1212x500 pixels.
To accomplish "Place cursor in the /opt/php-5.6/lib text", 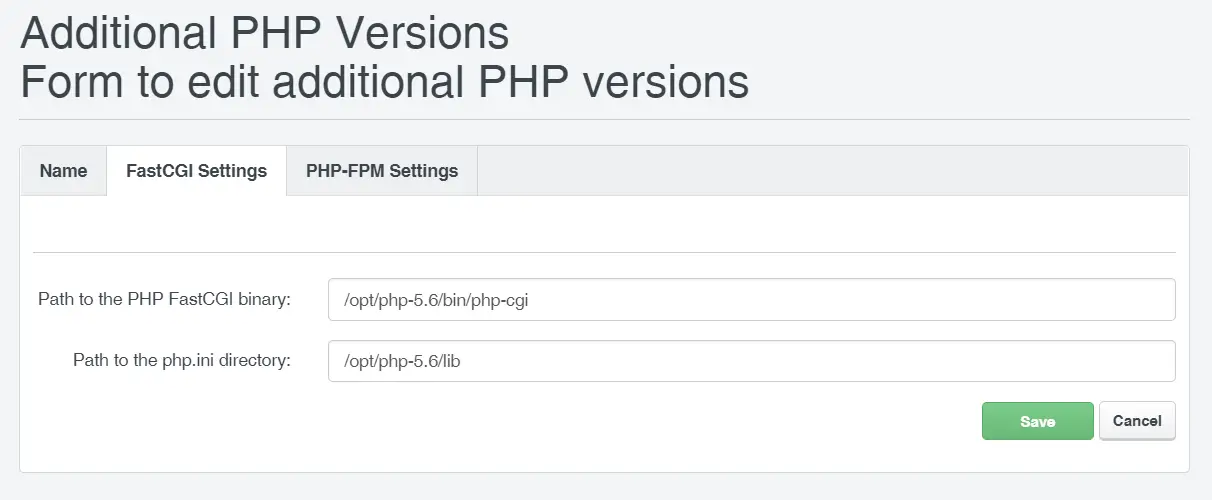I will (402, 361).
